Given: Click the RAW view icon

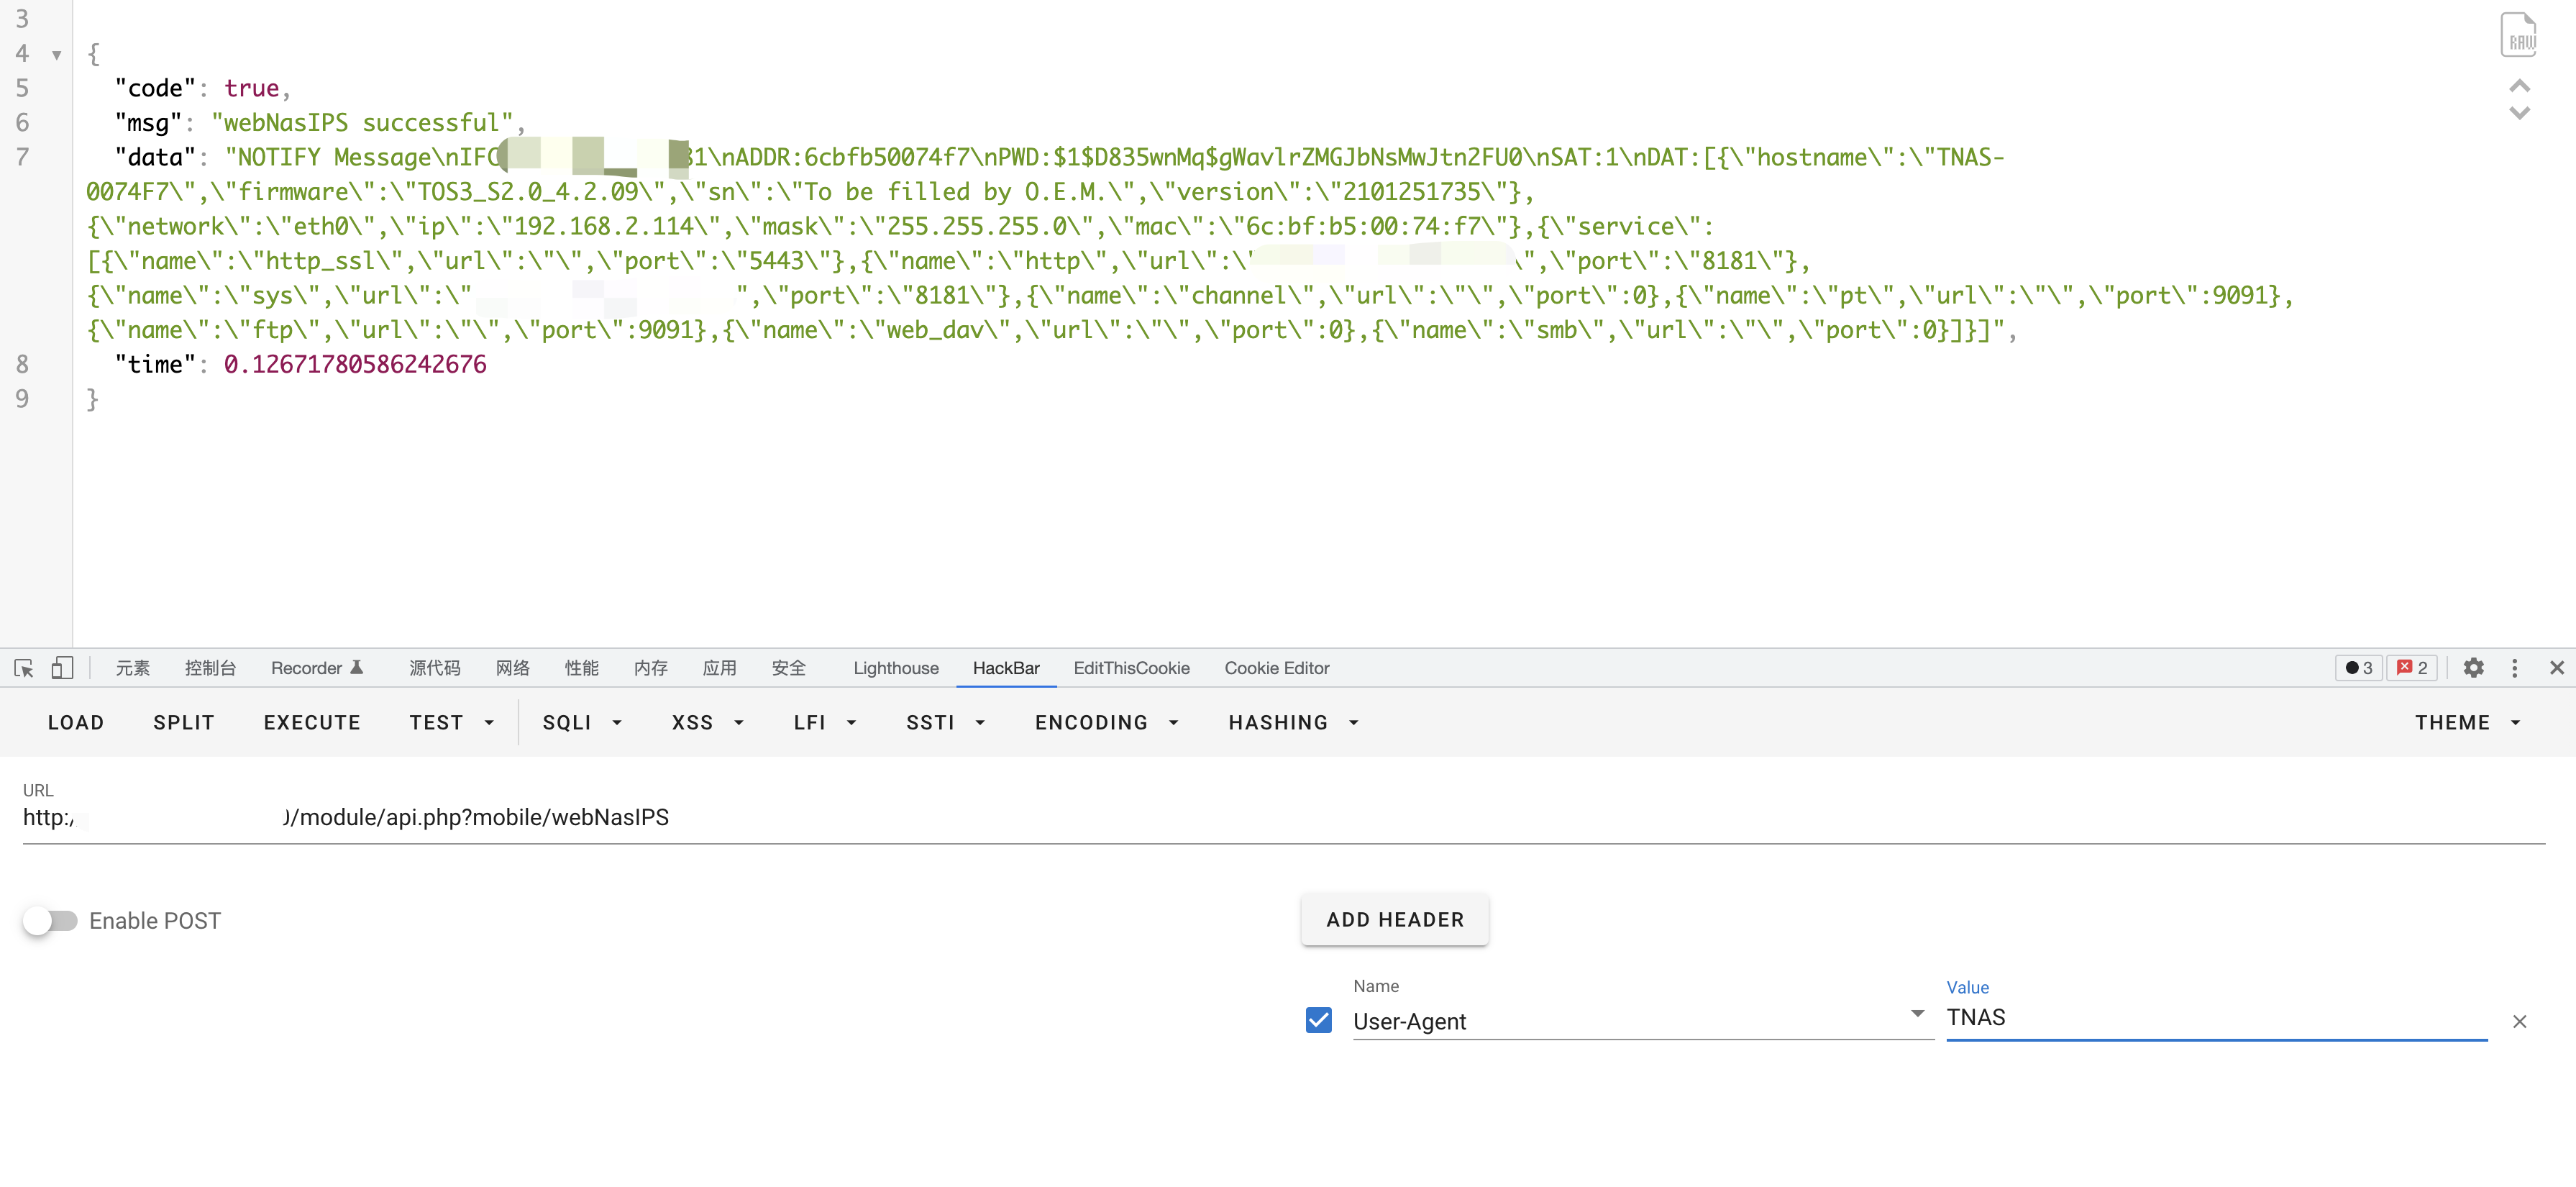Looking at the screenshot, I should click(x=2517, y=36).
